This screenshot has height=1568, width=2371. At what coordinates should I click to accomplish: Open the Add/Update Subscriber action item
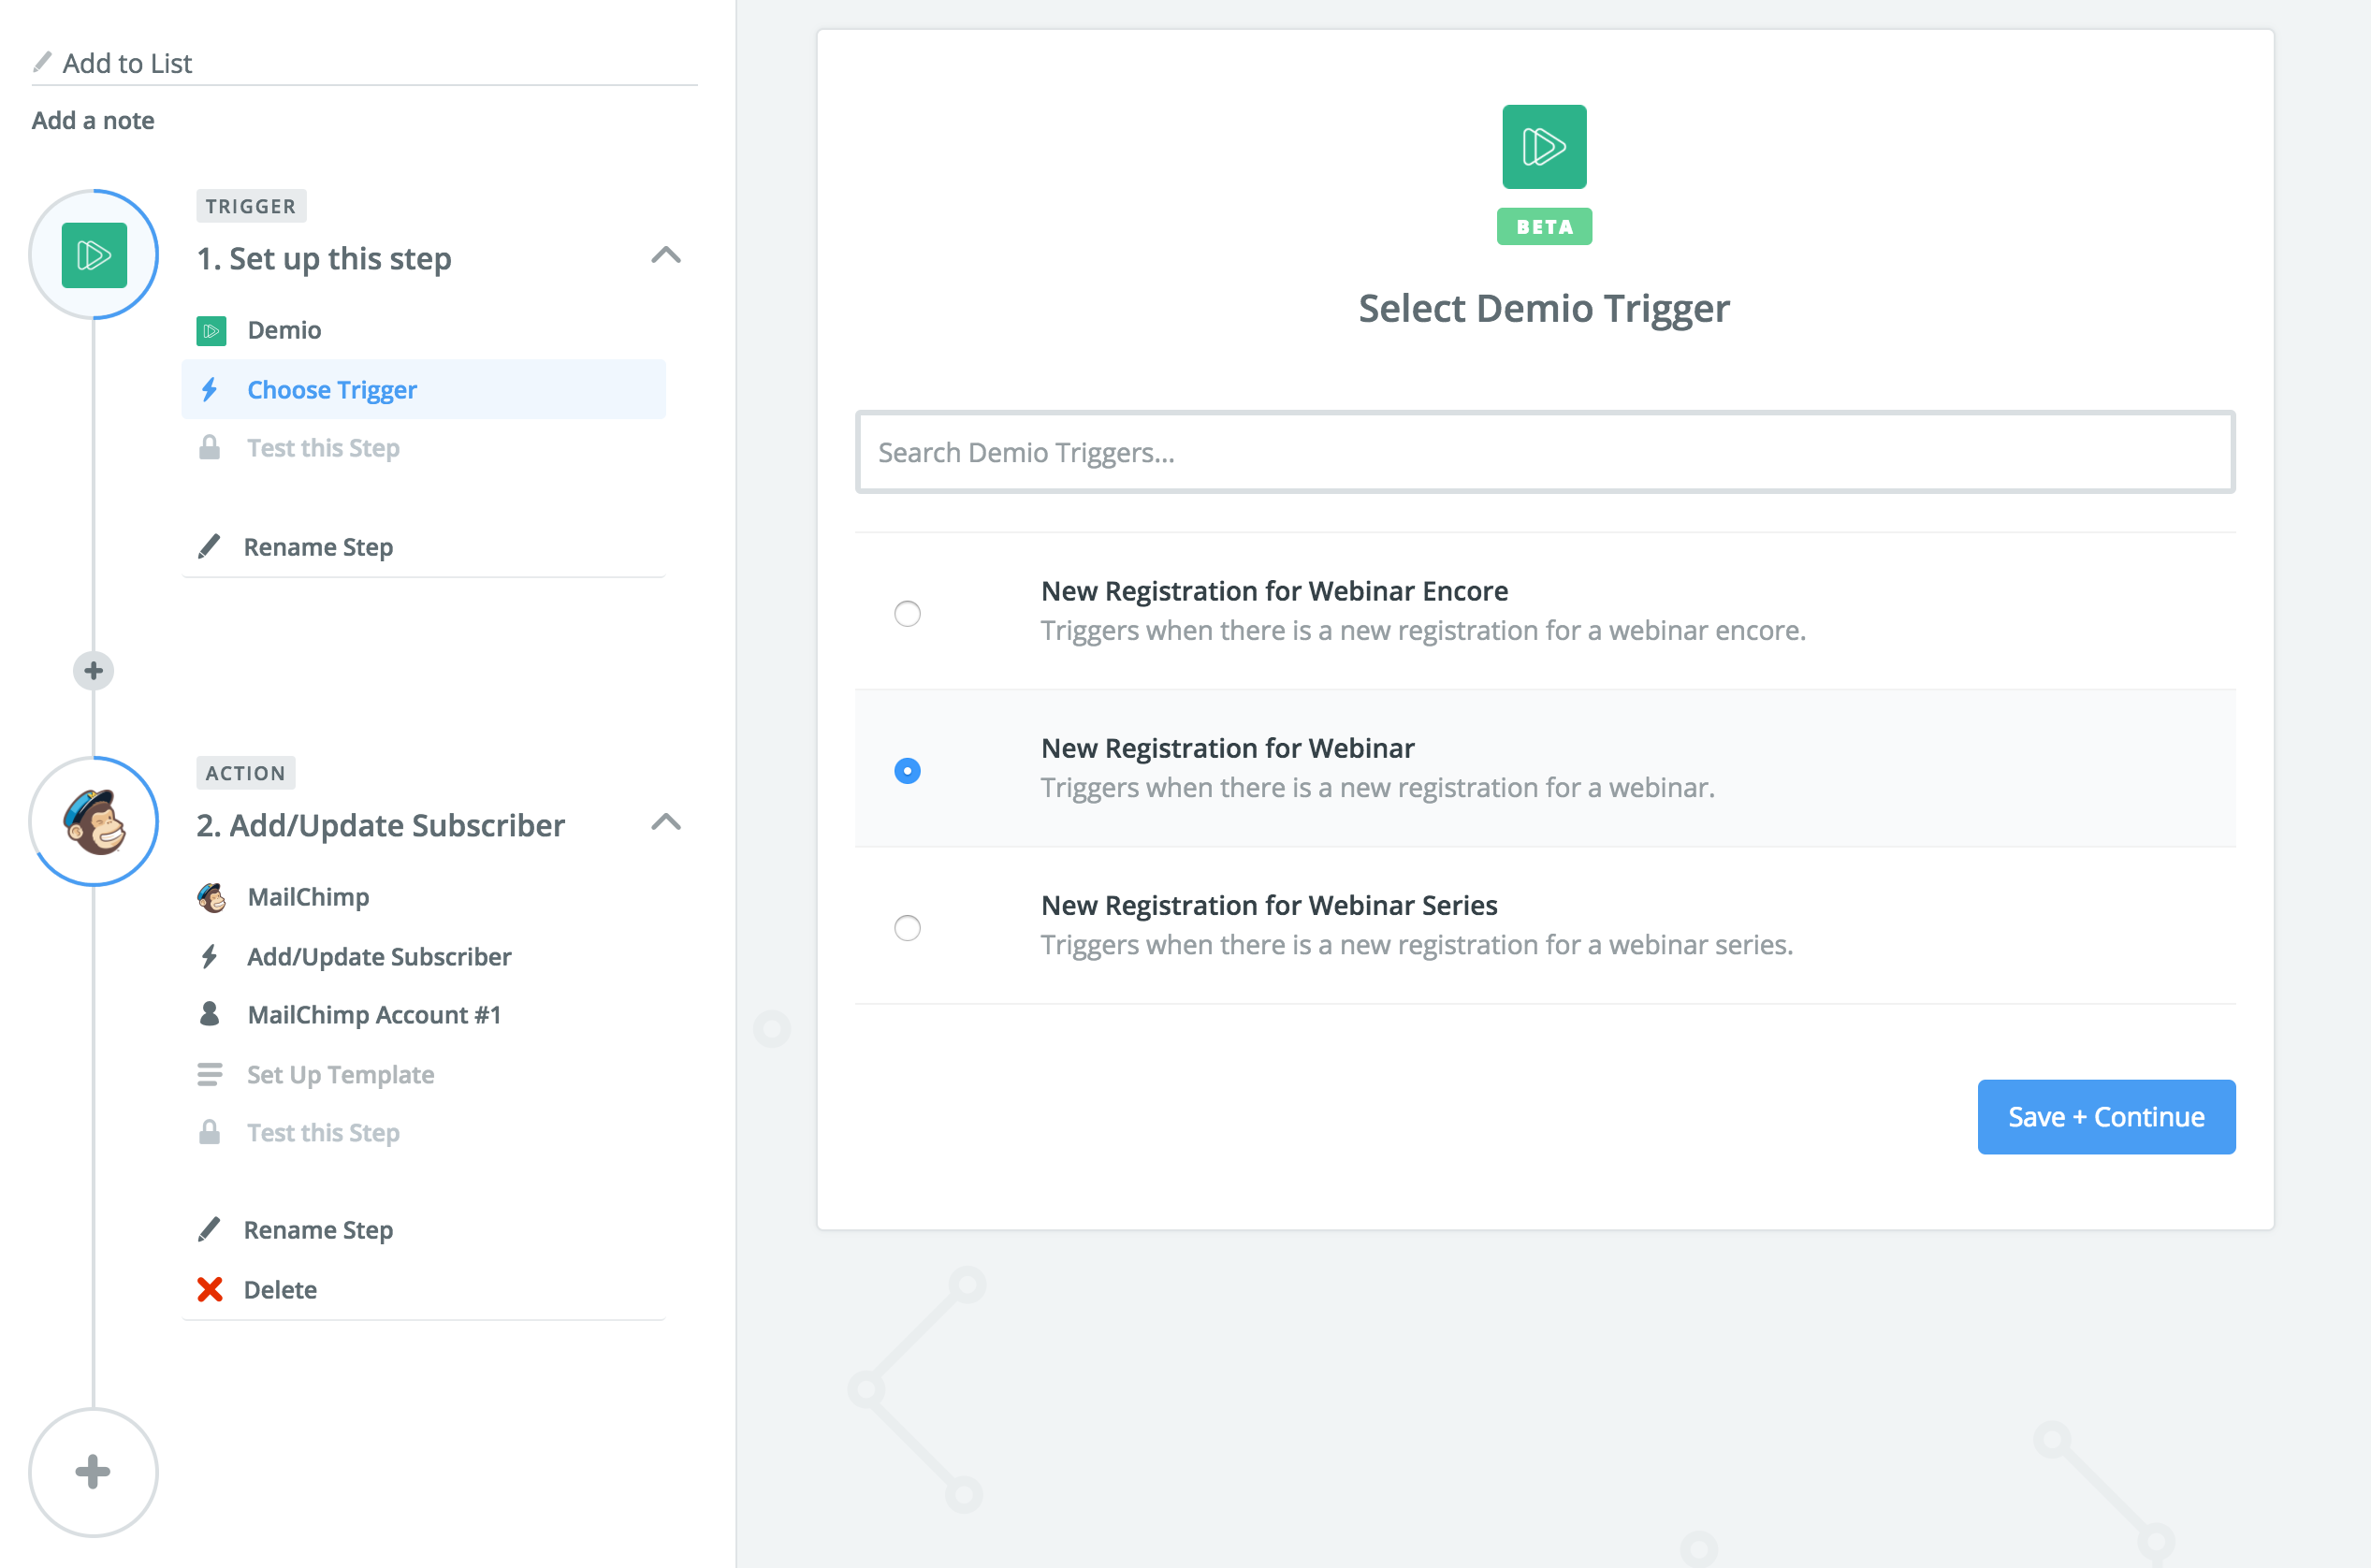[x=424, y=957]
